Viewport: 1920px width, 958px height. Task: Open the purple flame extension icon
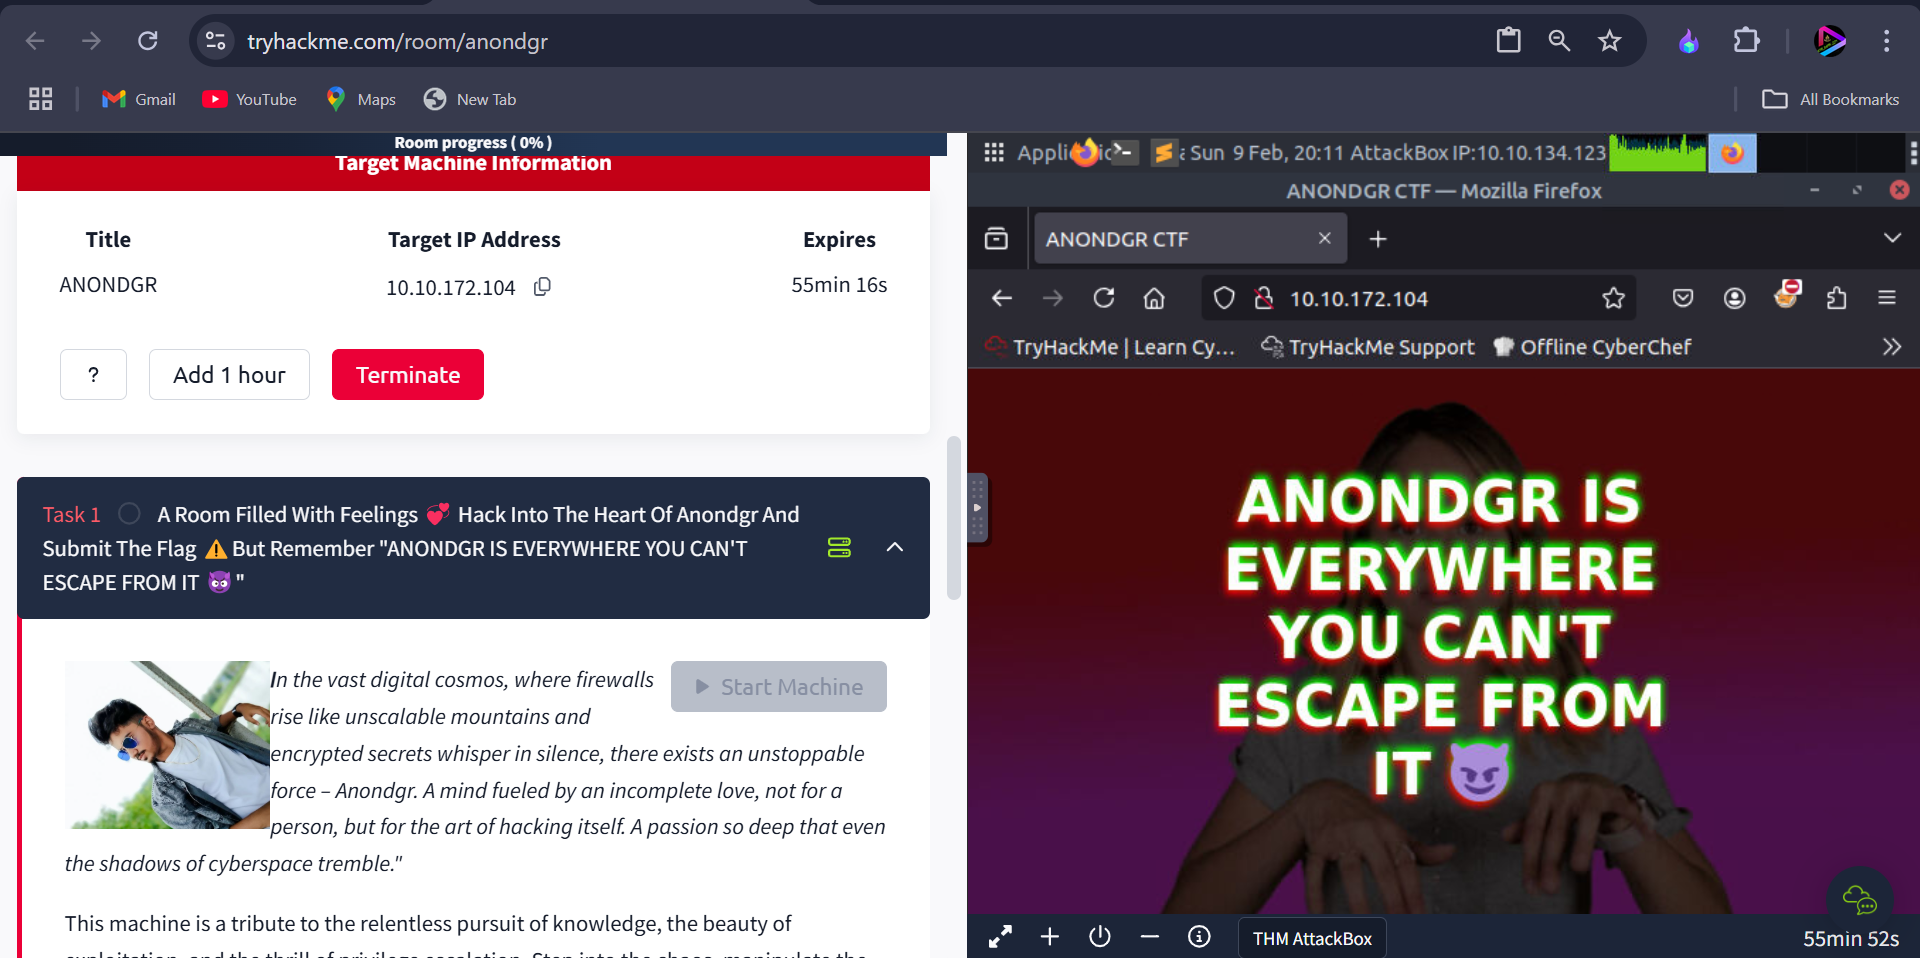(x=1689, y=41)
